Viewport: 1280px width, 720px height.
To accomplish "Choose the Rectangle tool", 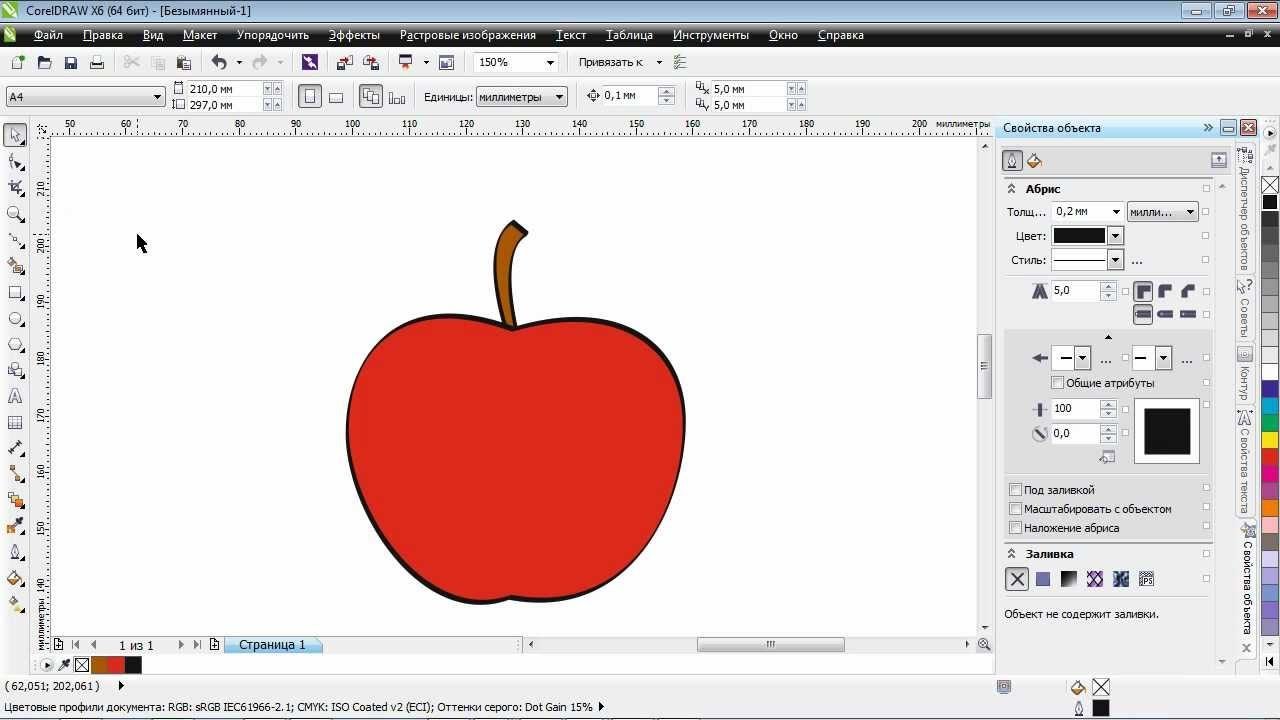I will point(15,293).
